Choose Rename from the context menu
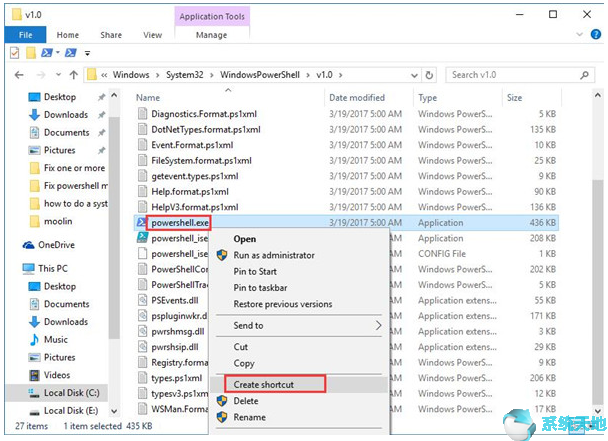This screenshot has width=608, height=441. (x=249, y=417)
